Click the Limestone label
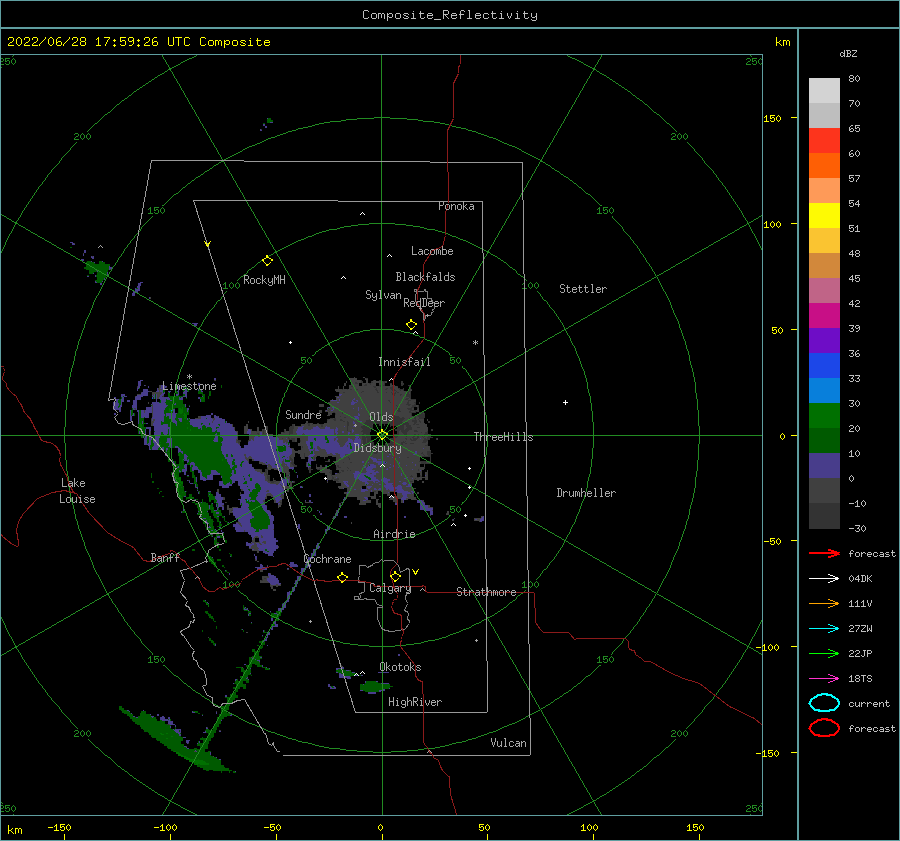900x841 pixels. 189,386
